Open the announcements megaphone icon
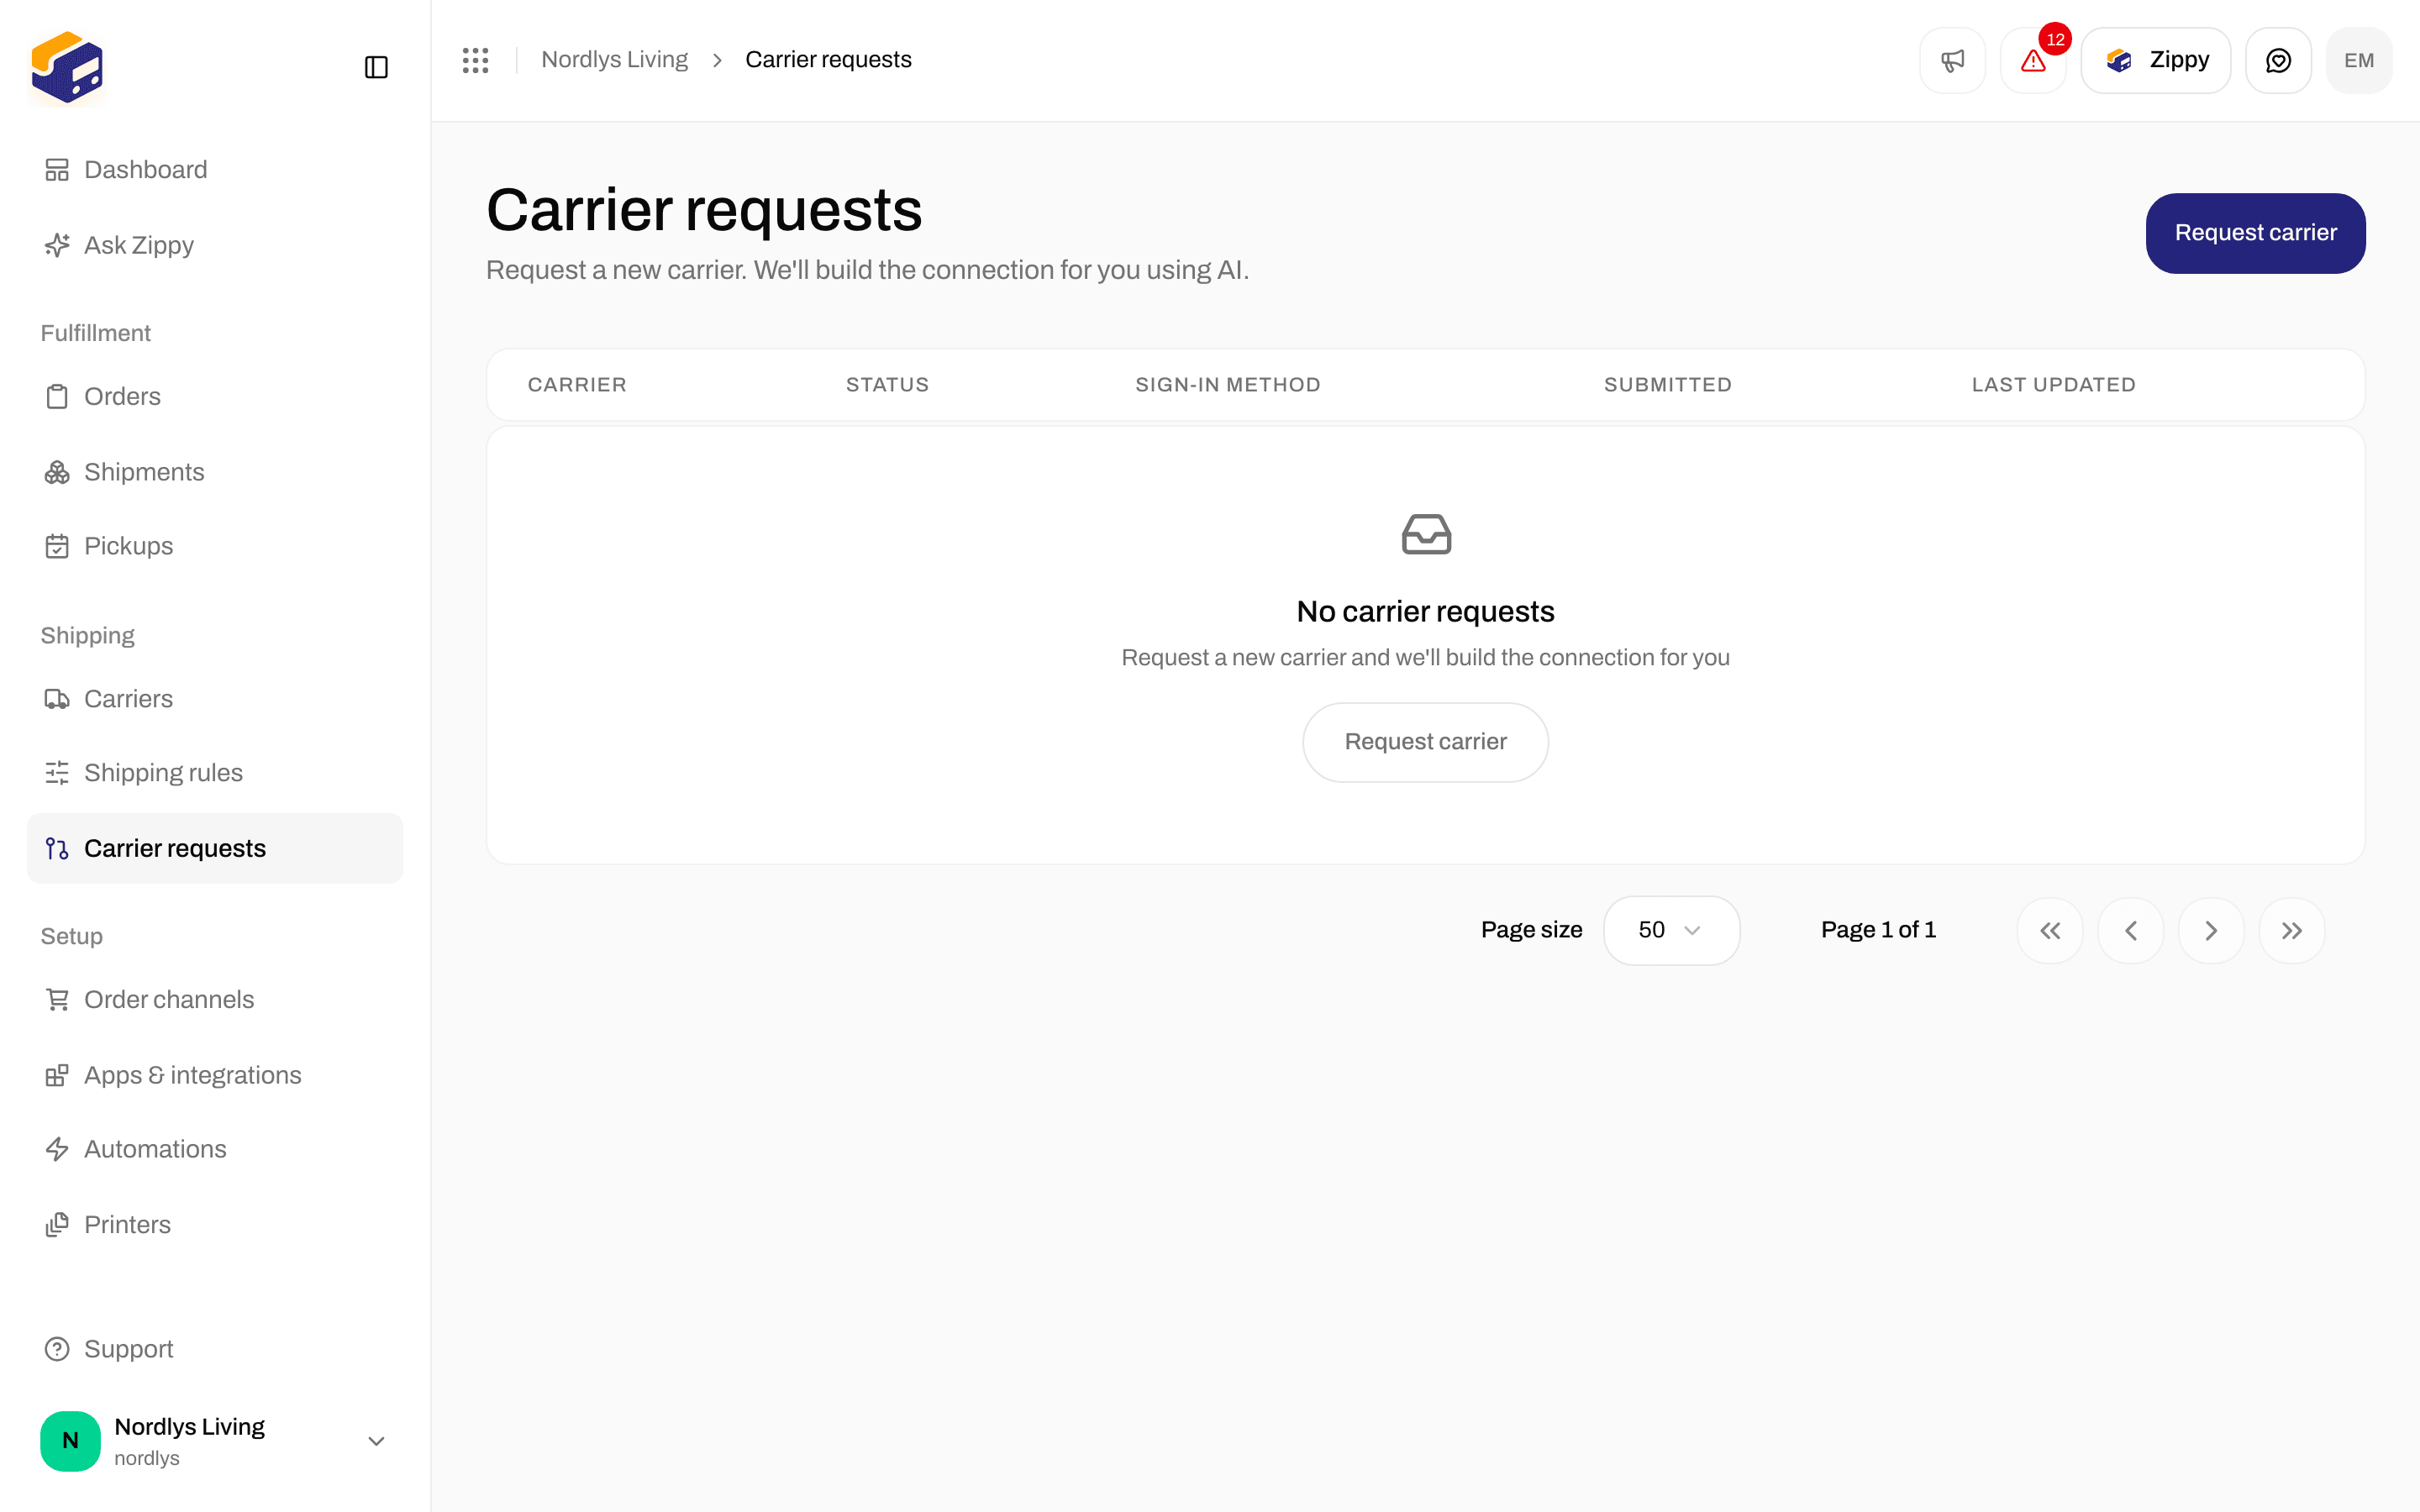The image size is (2420, 1512). [x=1952, y=60]
